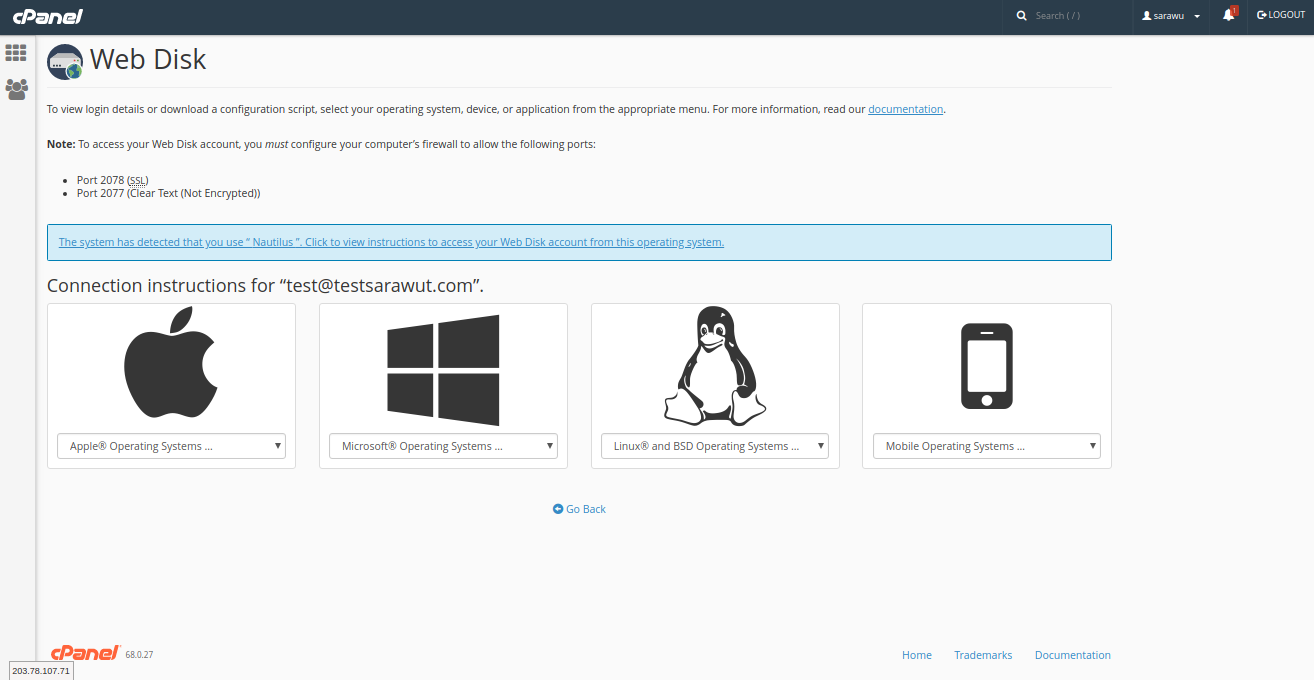Screen dimensions: 1314x680
Task: Click the mobile phone image
Action: pyautogui.click(x=986, y=366)
